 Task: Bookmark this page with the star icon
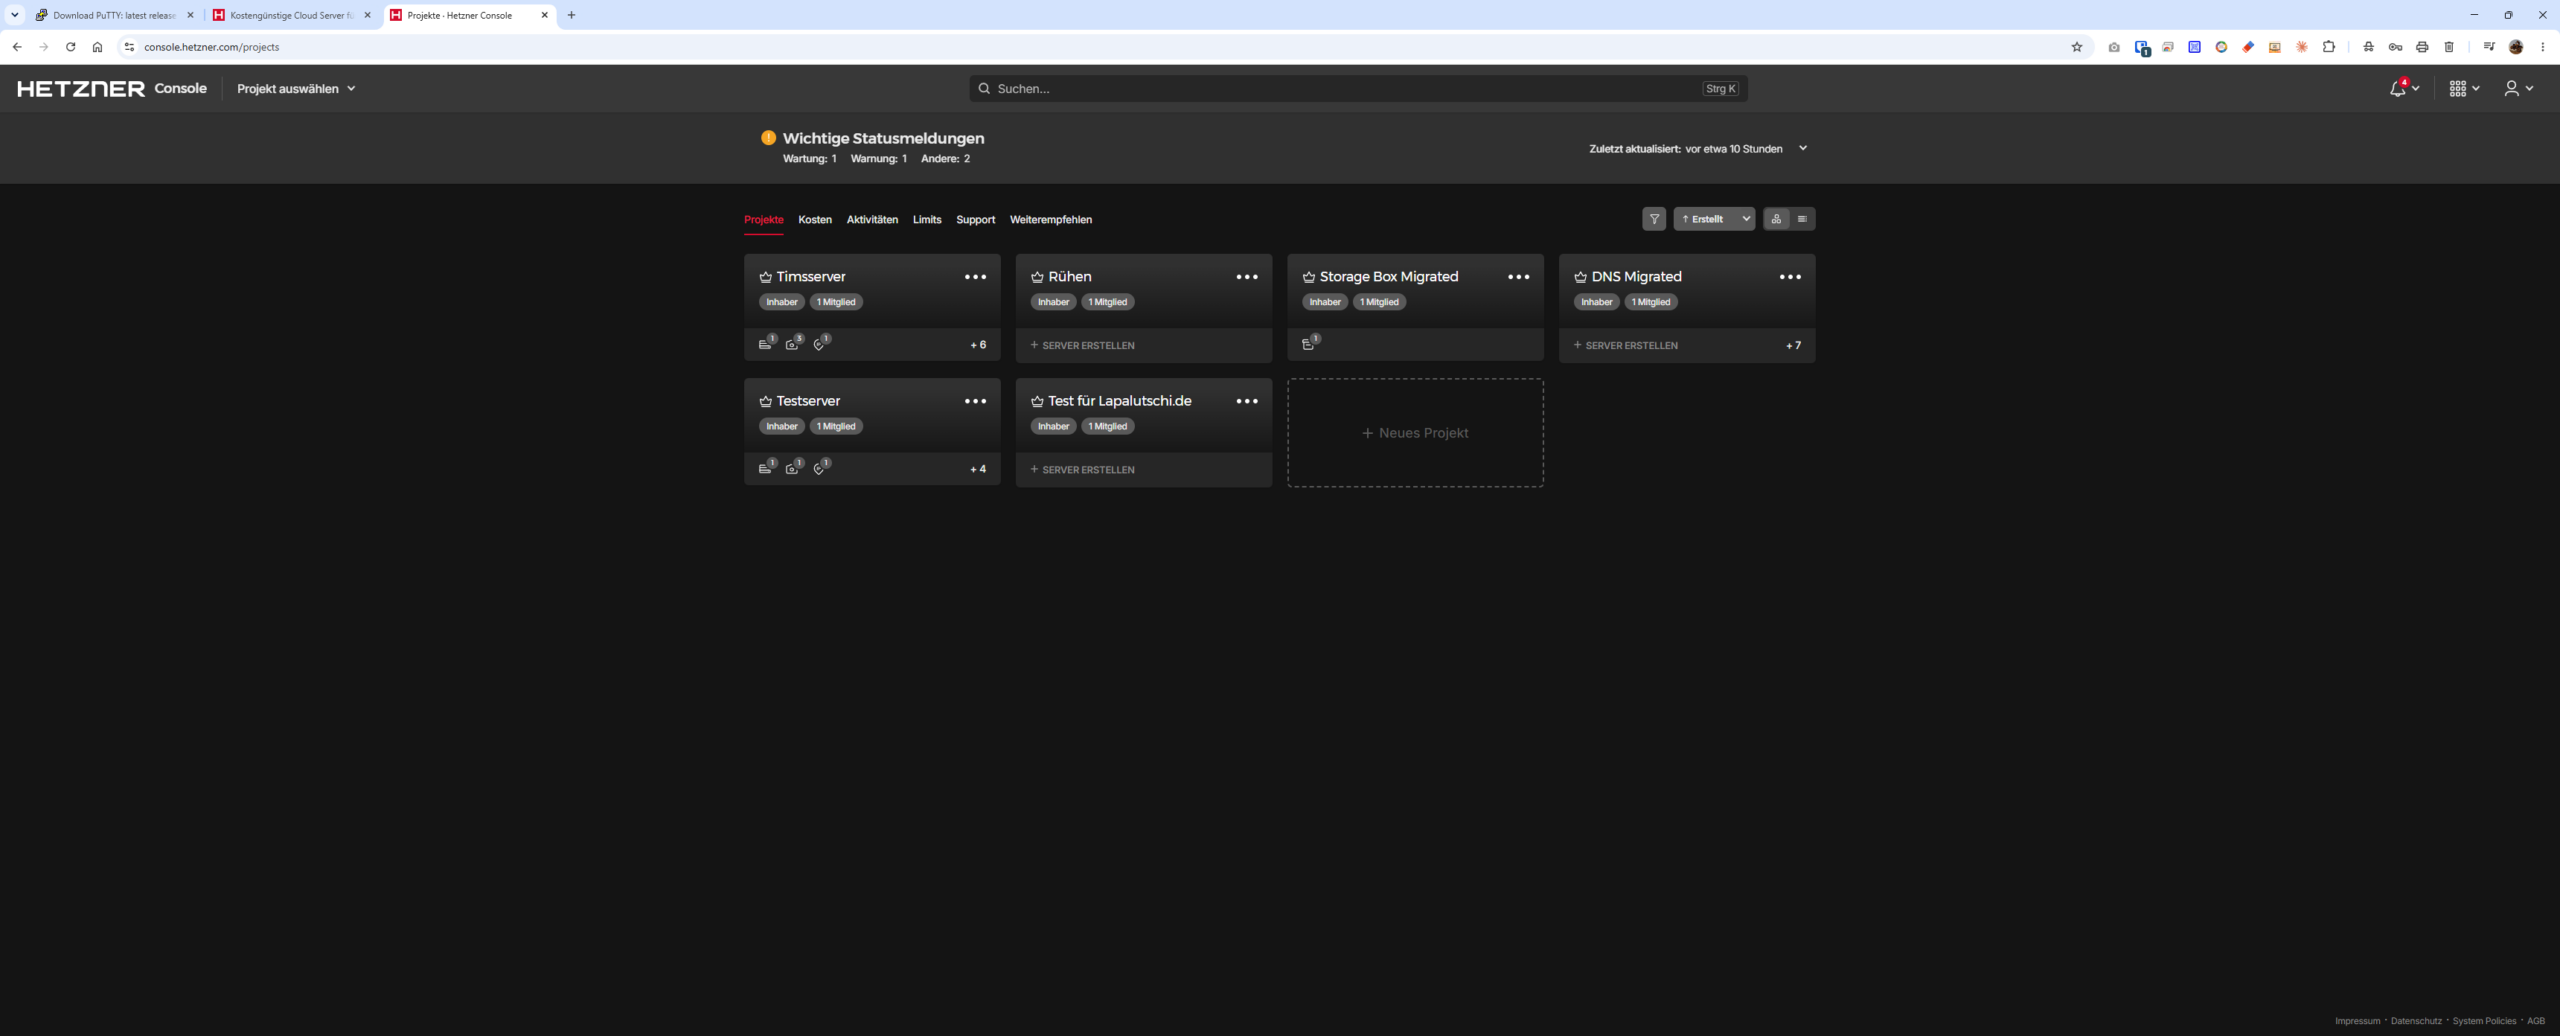coord(2076,47)
